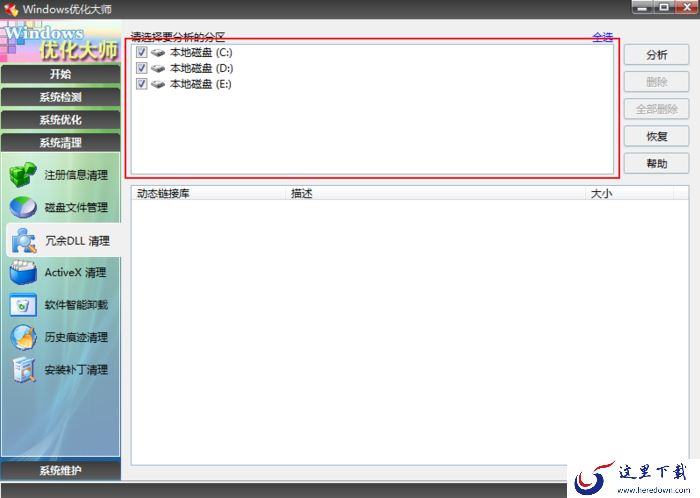This screenshot has width=700, height=498.
Task: Expand the 系统优化 sidebar section
Action: coord(61,120)
